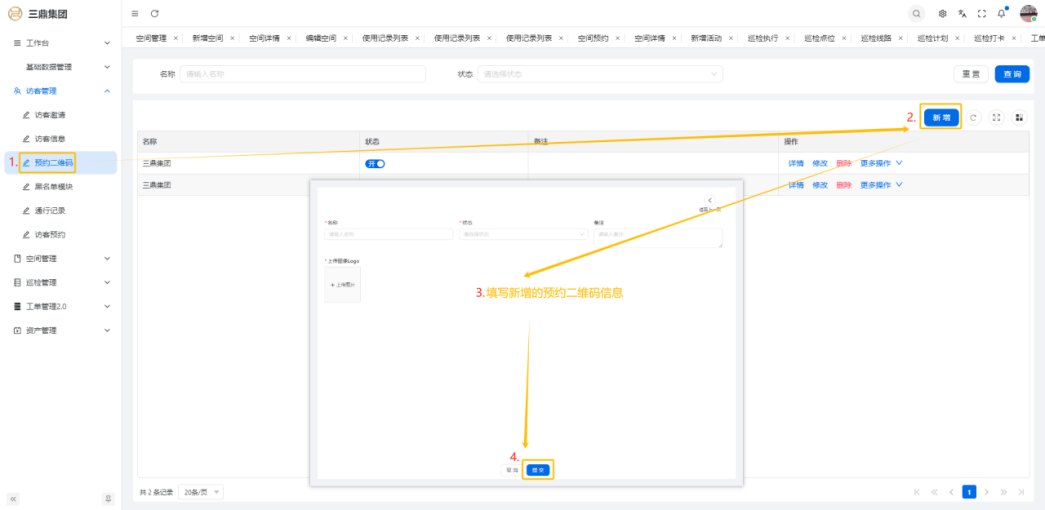Click the 名称 filter input field

tap(302, 74)
